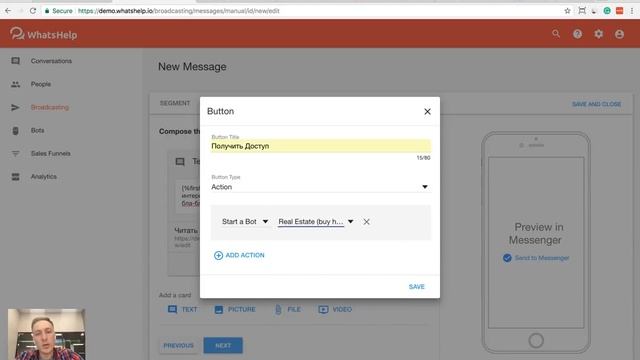Click the Add Action plus icon

point(218,256)
